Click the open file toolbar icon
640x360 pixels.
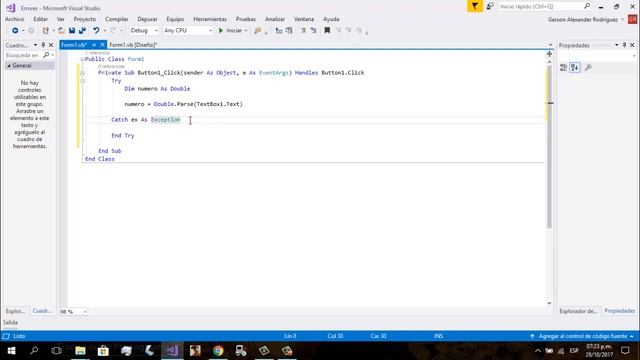(x=61, y=31)
